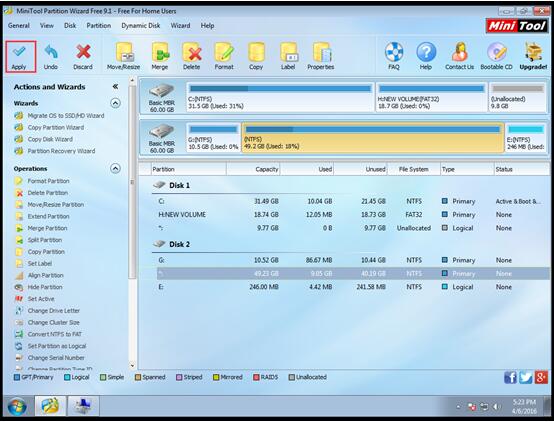Start the Partition Recovery Wizard
The width and height of the screenshot is (554, 422).
[55, 151]
